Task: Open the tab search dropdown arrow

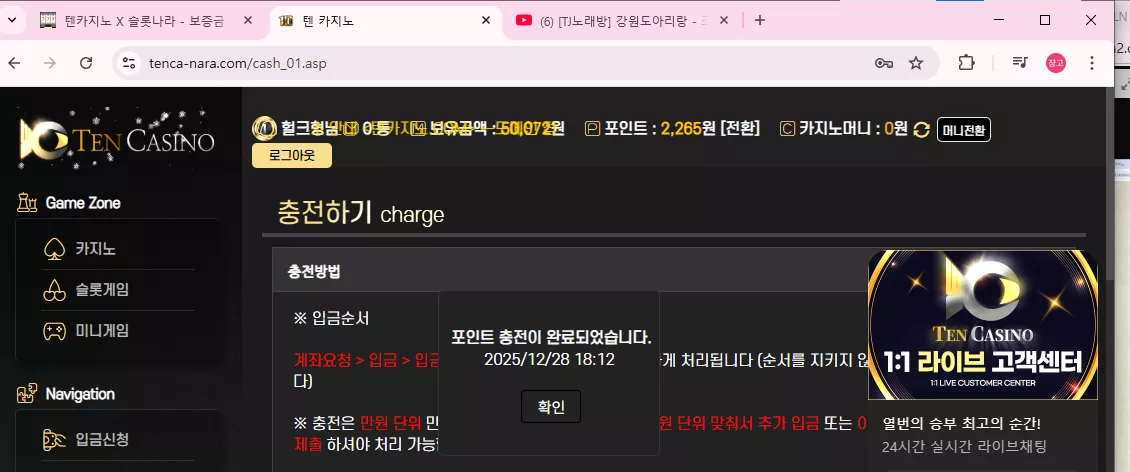Action: click(11, 20)
